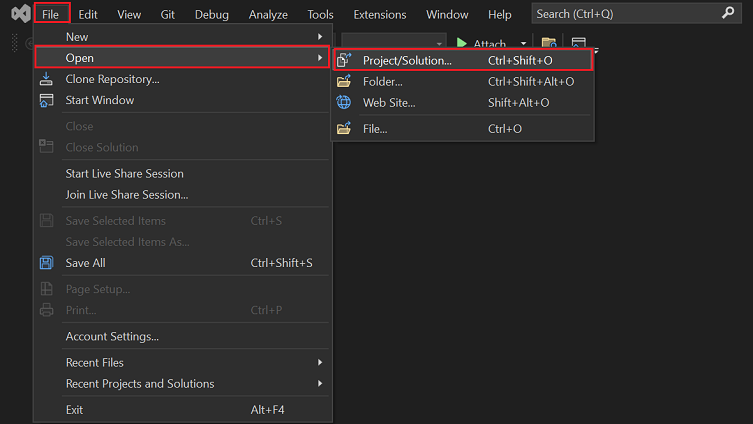
Task: Click the Search (Ctrl+Q) box
Action: [636, 13]
